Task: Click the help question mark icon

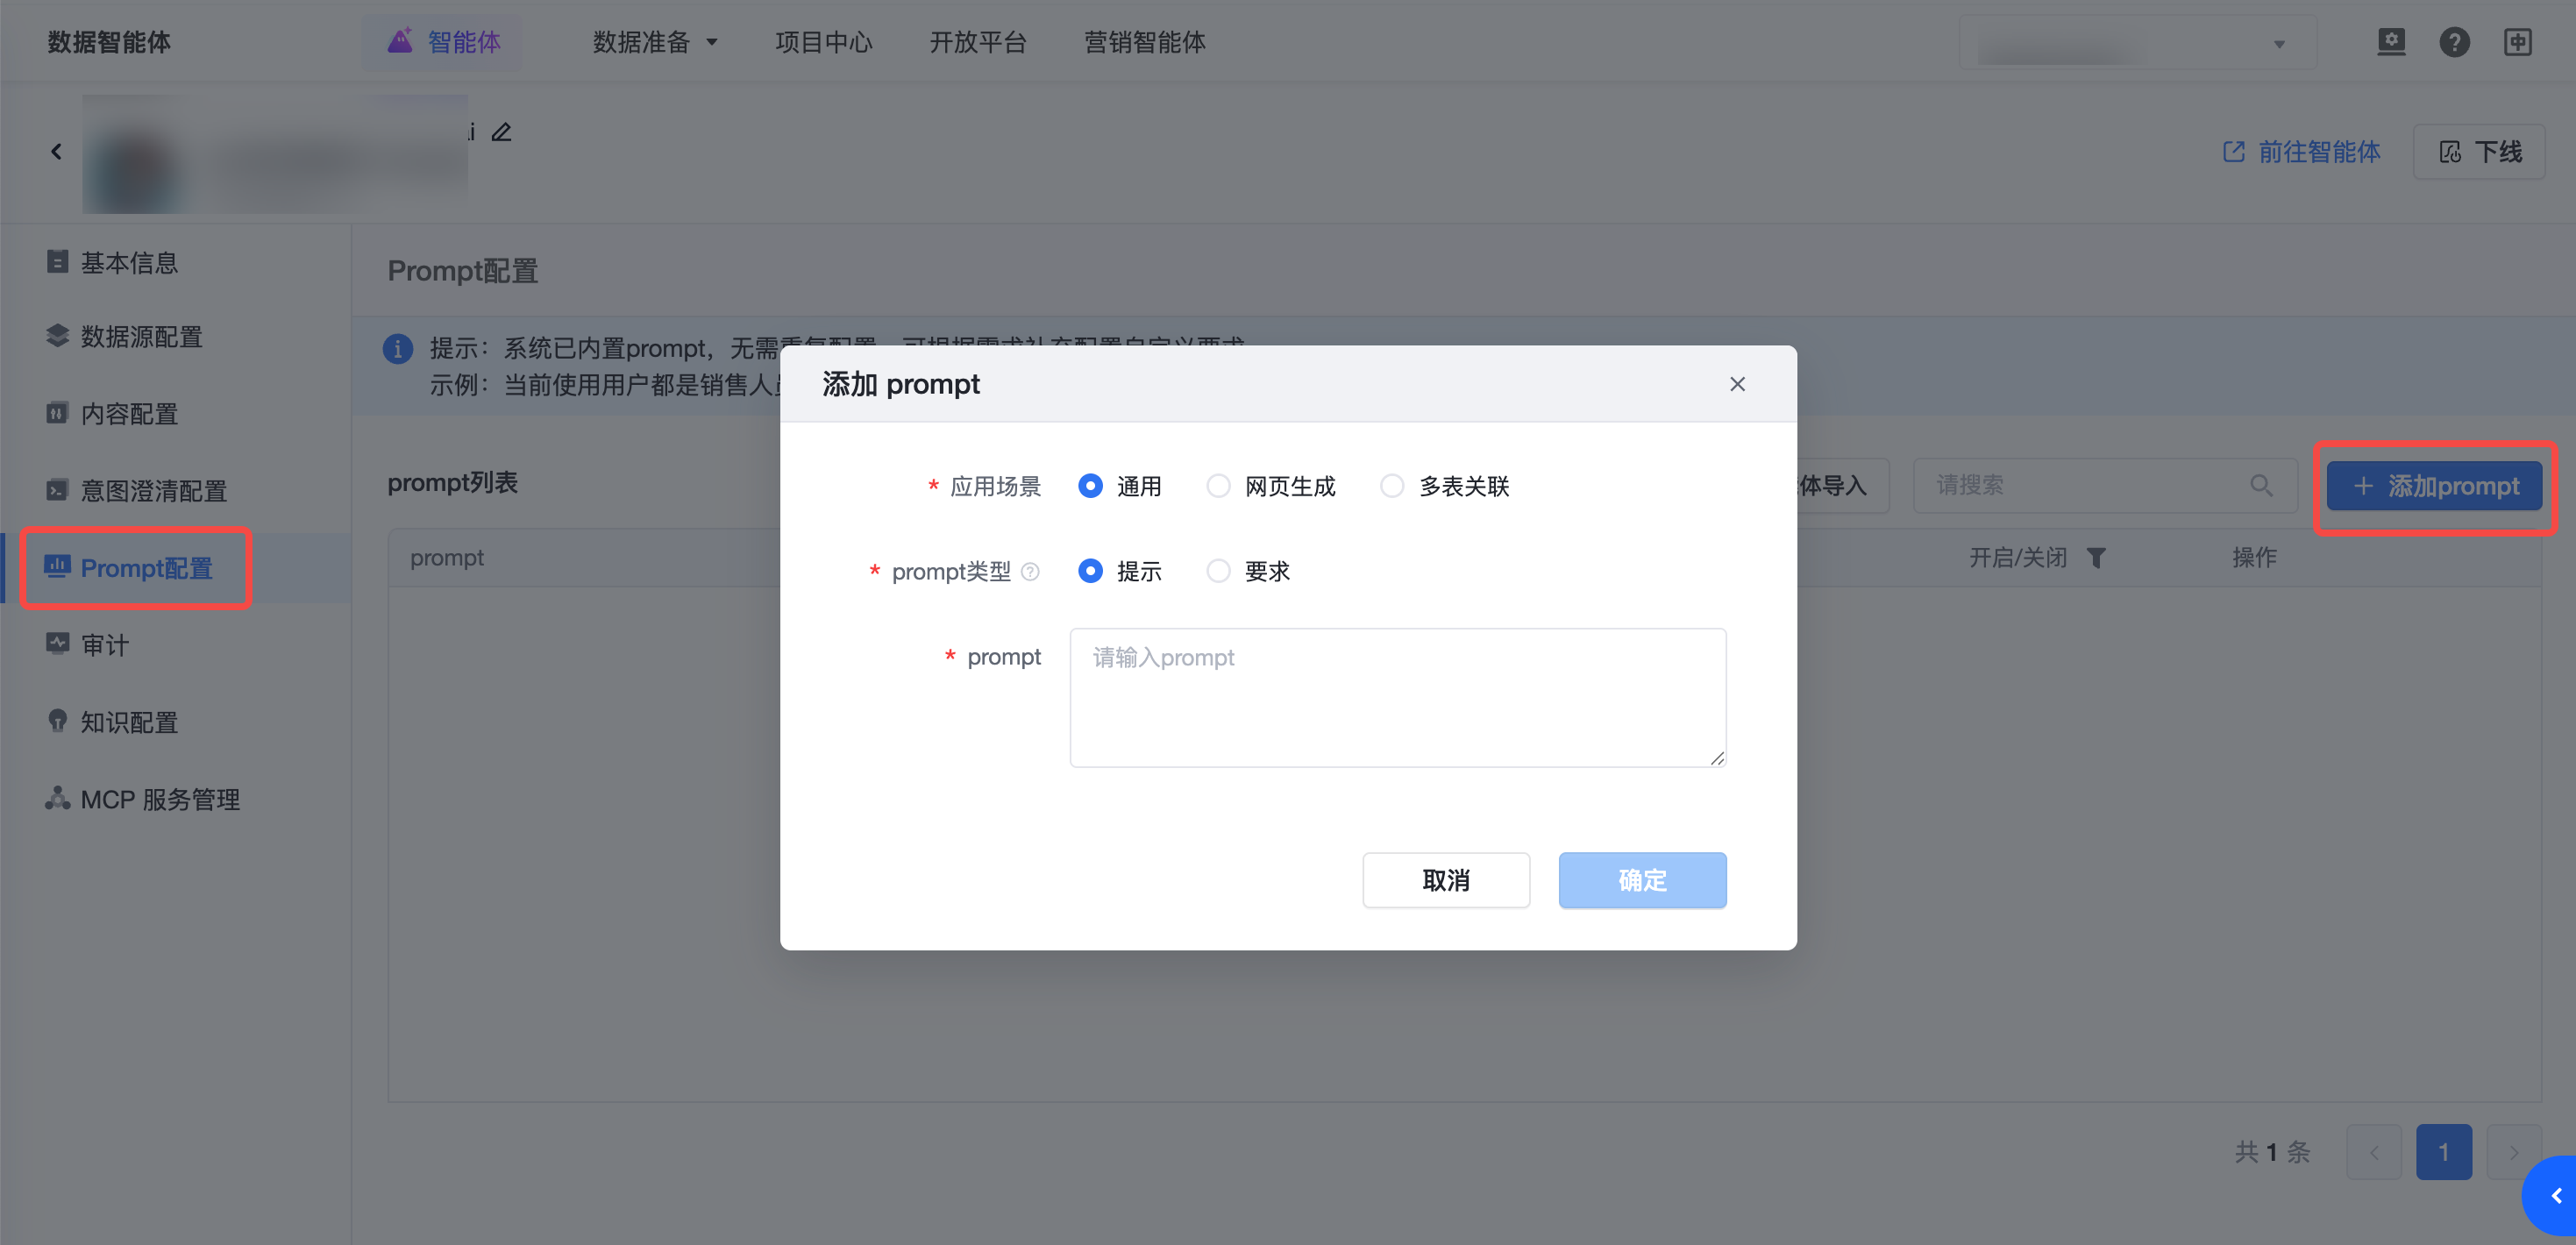Action: [x=2453, y=42]
